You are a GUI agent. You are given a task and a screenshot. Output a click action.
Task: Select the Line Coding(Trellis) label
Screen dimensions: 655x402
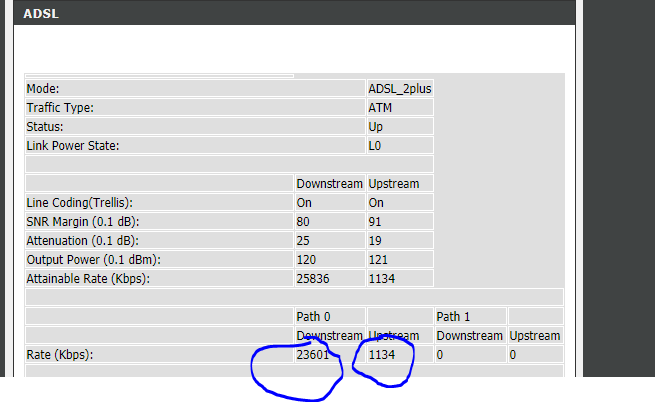[x=79, y=202]
